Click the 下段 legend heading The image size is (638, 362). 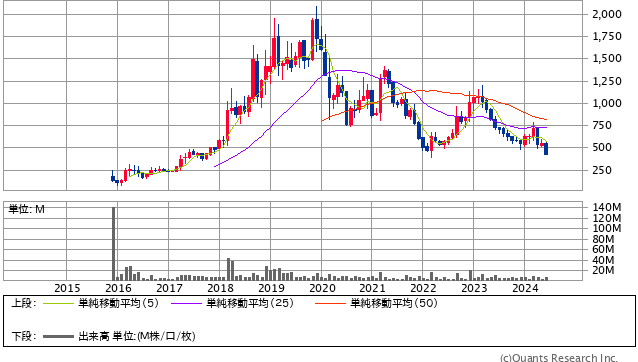(24, 336)
